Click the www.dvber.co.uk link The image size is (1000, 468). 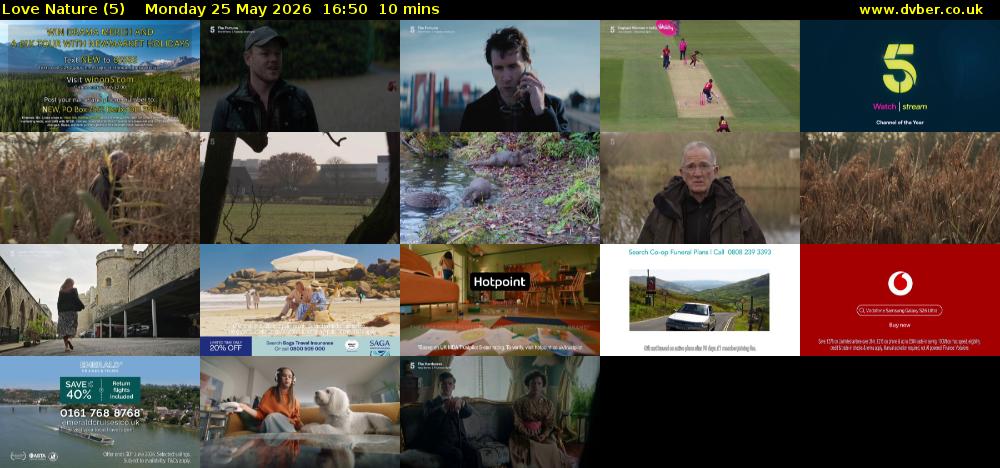(x=921, y=10)
